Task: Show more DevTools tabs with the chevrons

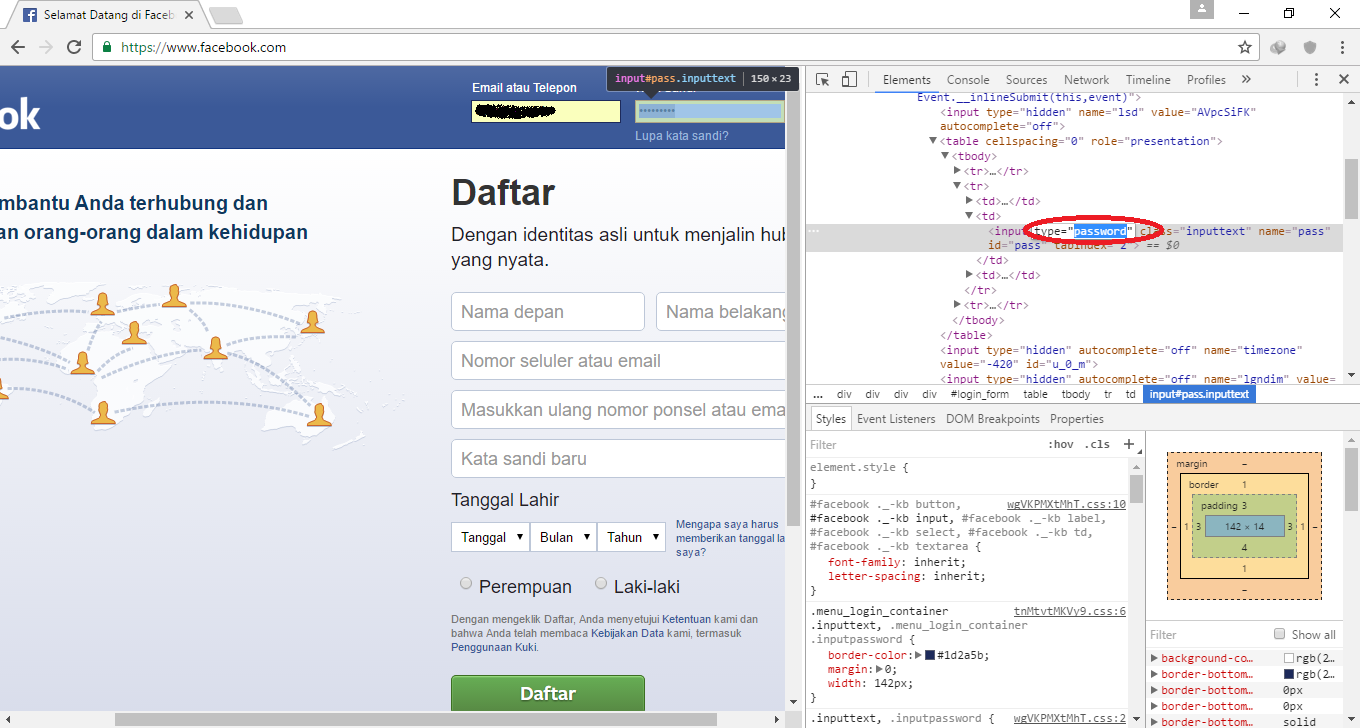Action: tap(1246, 79)
